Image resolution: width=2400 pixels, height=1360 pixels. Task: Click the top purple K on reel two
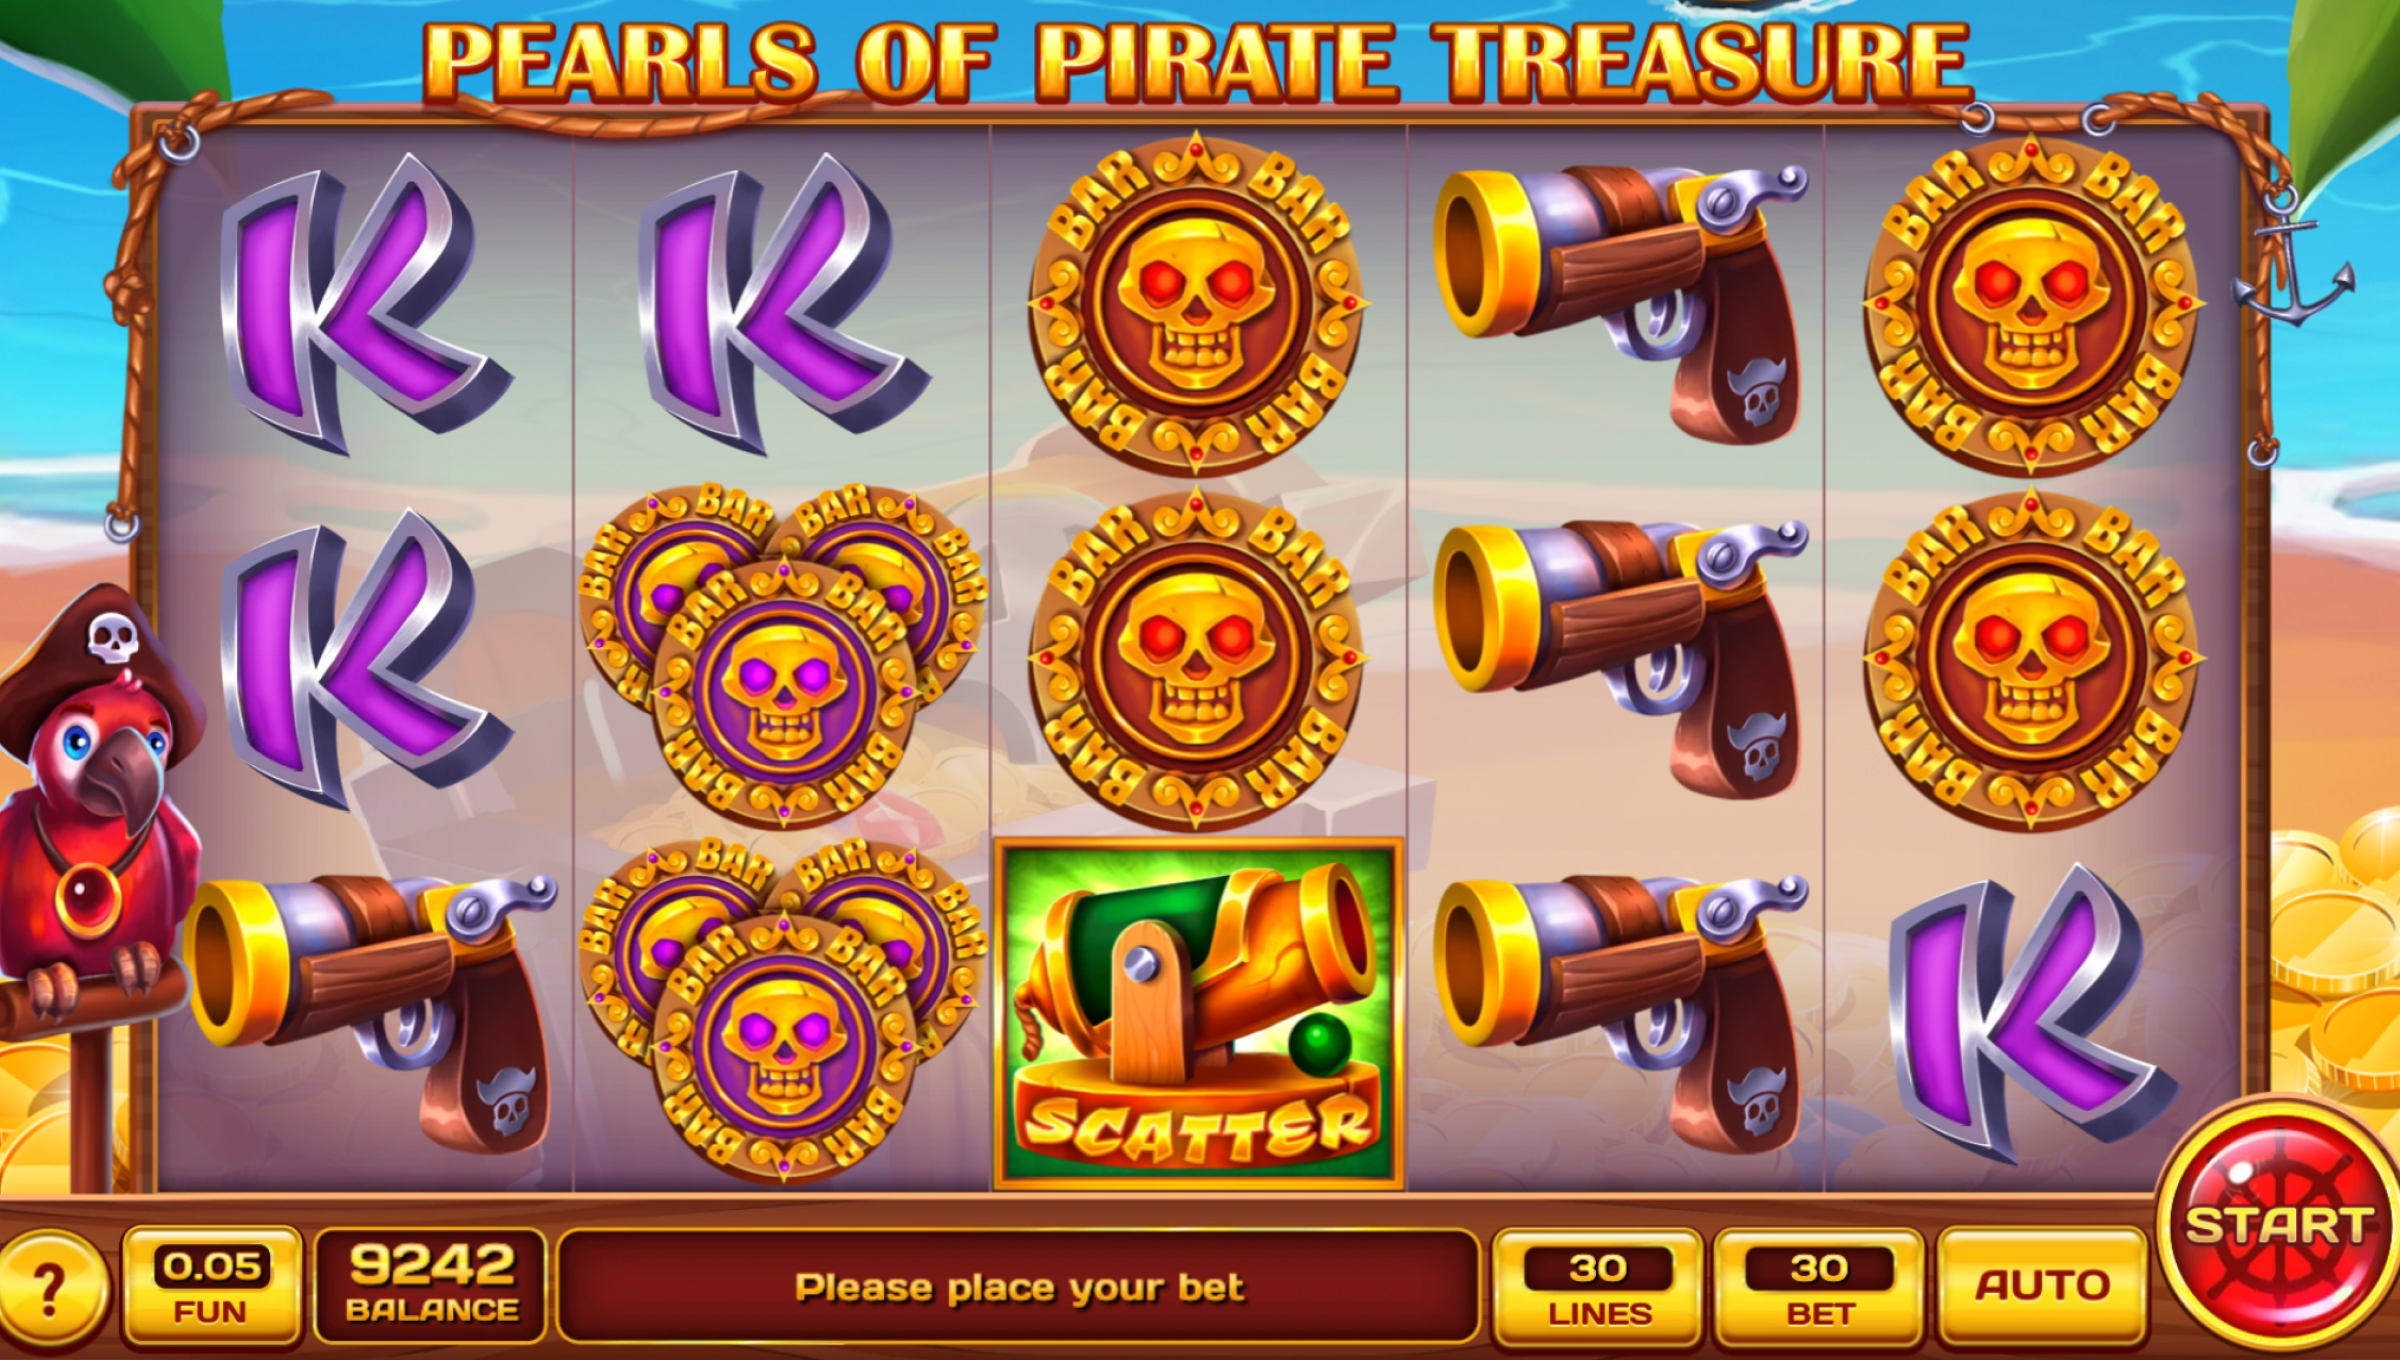[x=783, y=305]
